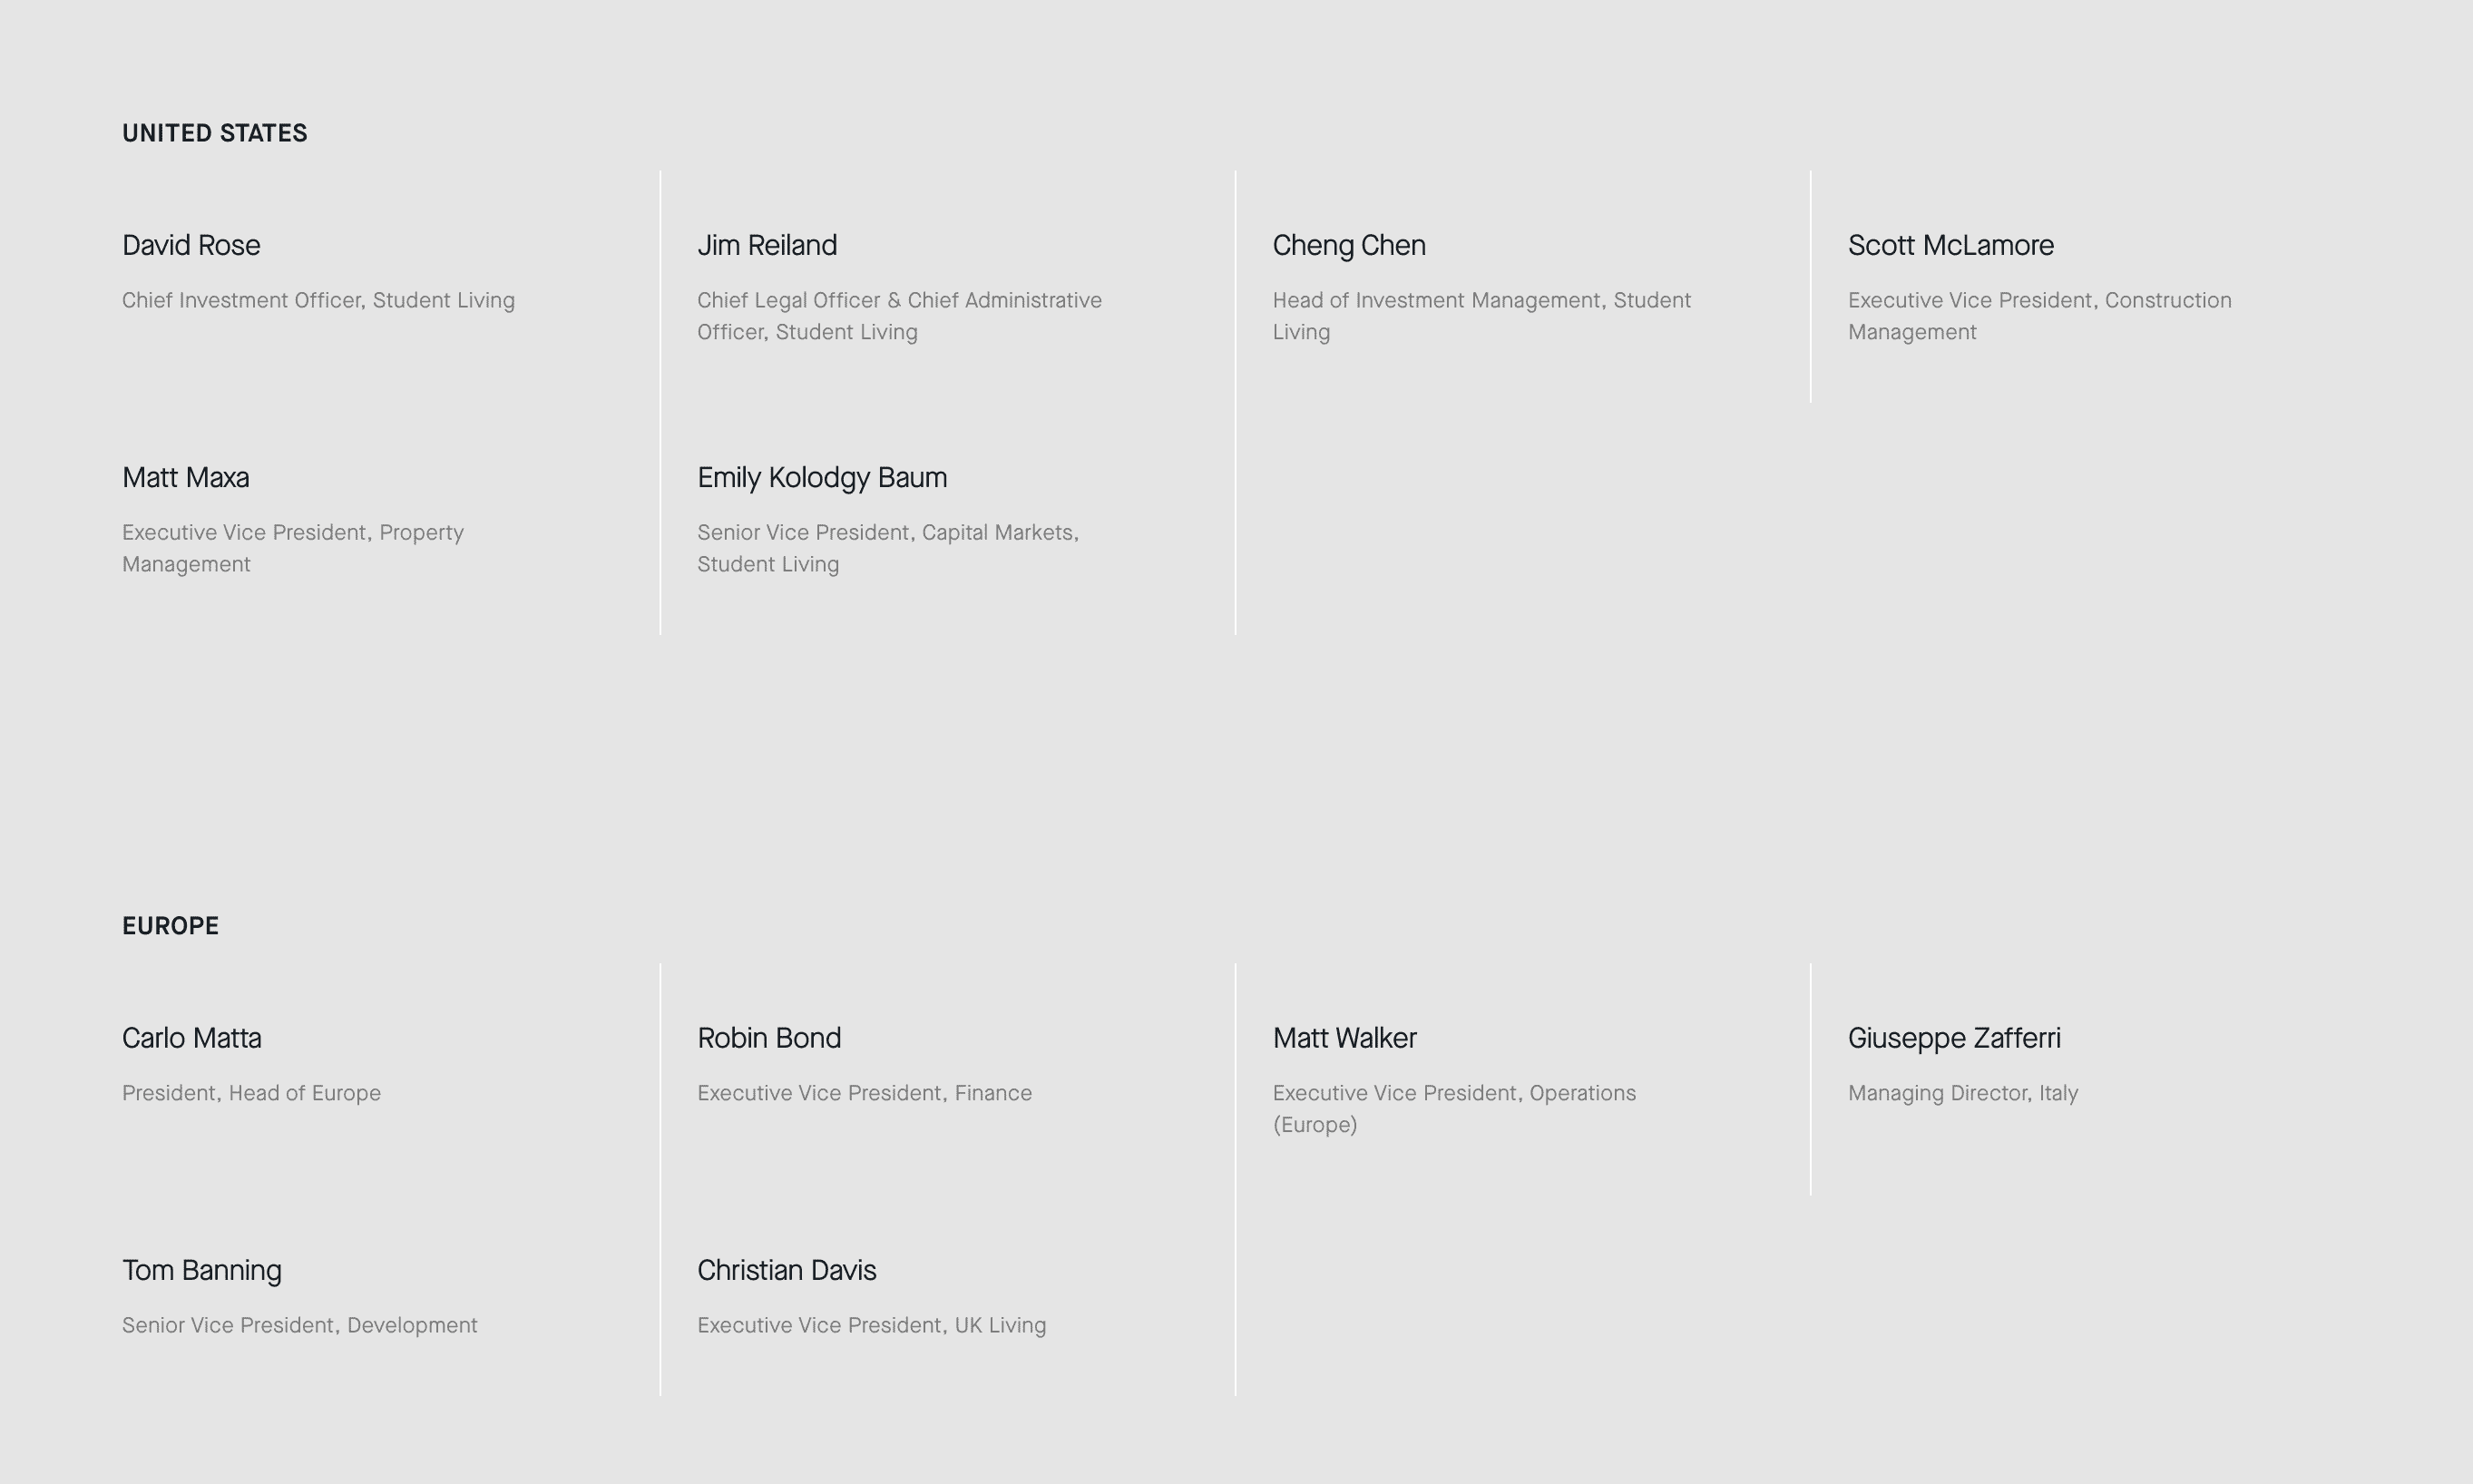Screen dimensions: 2473x1484
Task: Click the Executive Vice President, Finance title
Action: [864, 1093]
